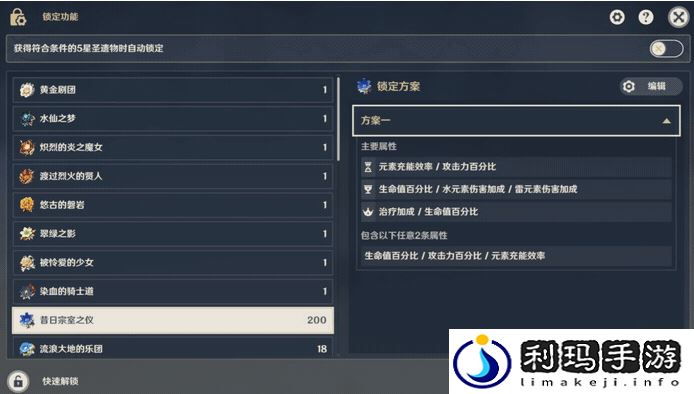The width and height of the screenshot is (694, 394).
Task: Click sub-stat condition row 生命值百分比
Action: click(x=516, y=255)
